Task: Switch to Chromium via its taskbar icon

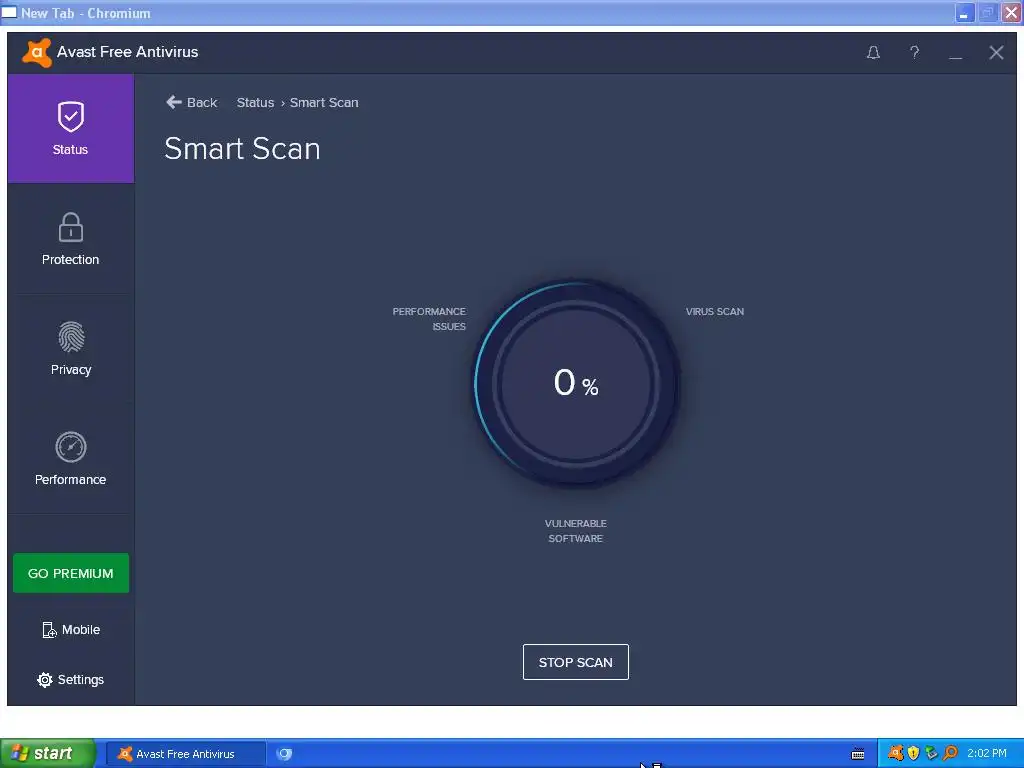Action: click(284, 754)
